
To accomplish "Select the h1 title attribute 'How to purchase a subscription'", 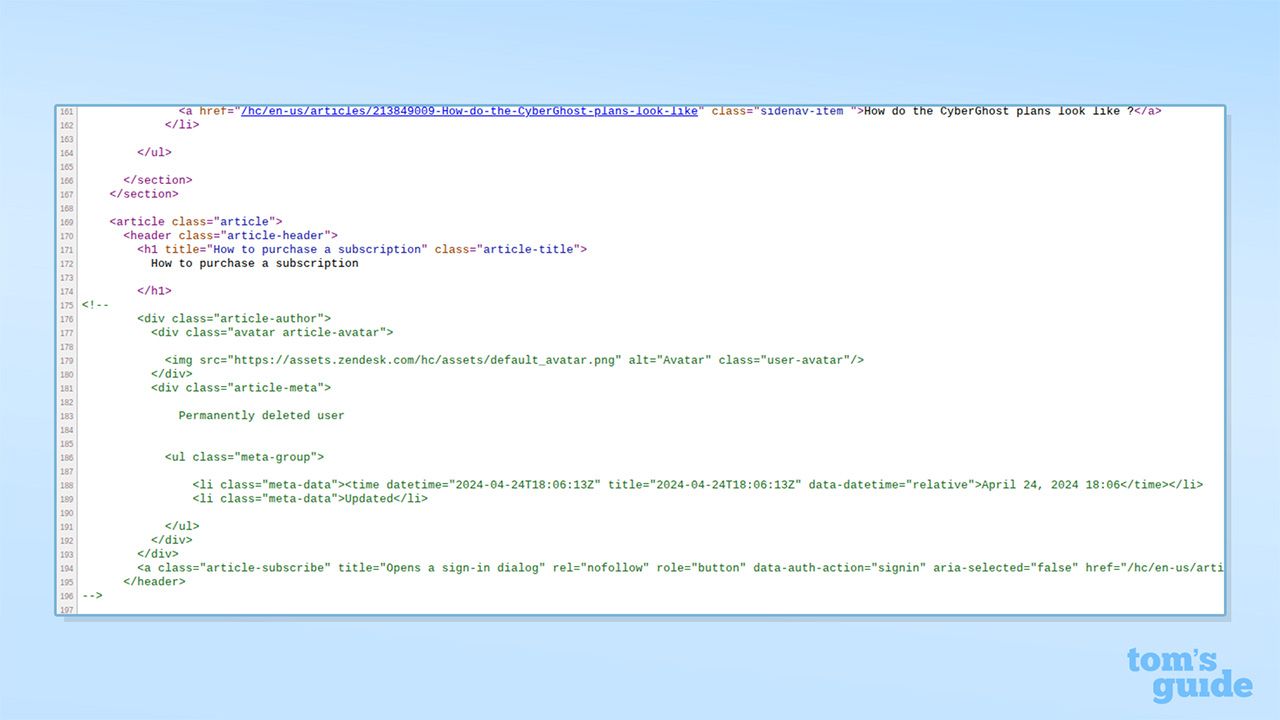I will [x=317, y=250].
